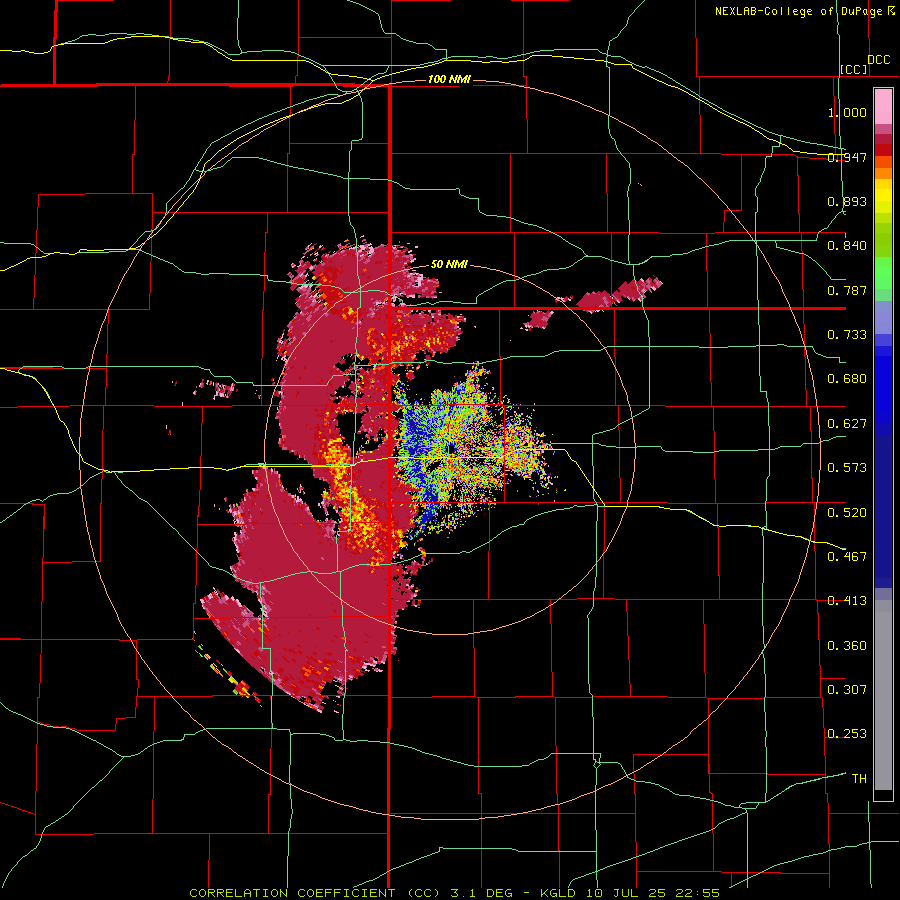Click the 0.360 scale value
900x900 pixels.
point(847,646)
